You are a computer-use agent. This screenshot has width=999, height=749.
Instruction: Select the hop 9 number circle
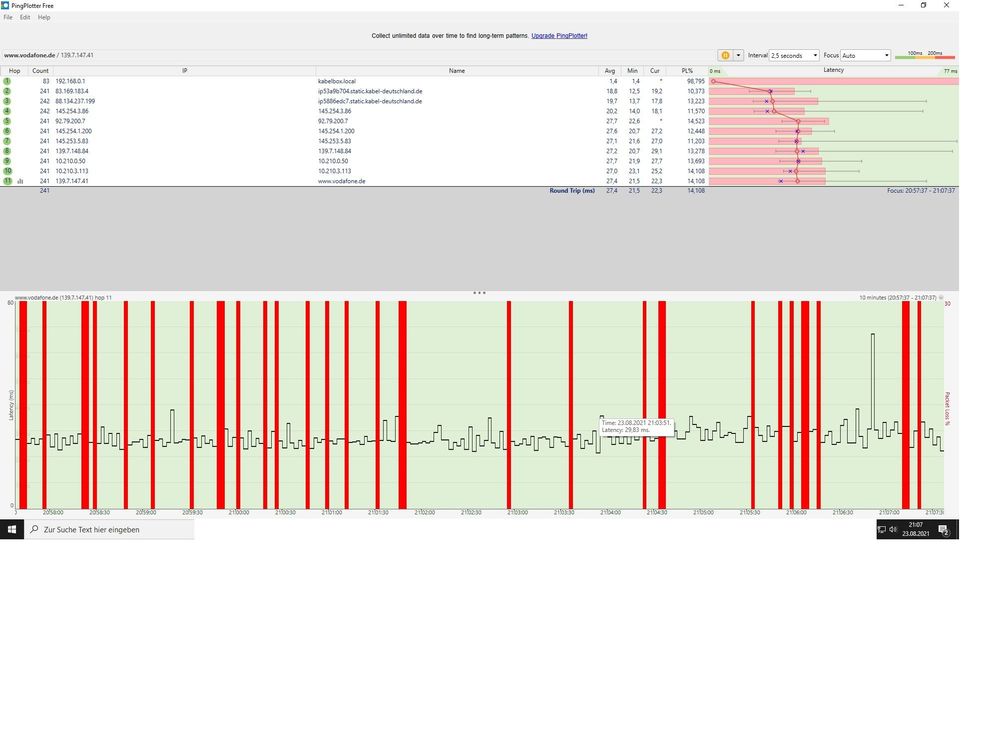click(x=7, y=161)
